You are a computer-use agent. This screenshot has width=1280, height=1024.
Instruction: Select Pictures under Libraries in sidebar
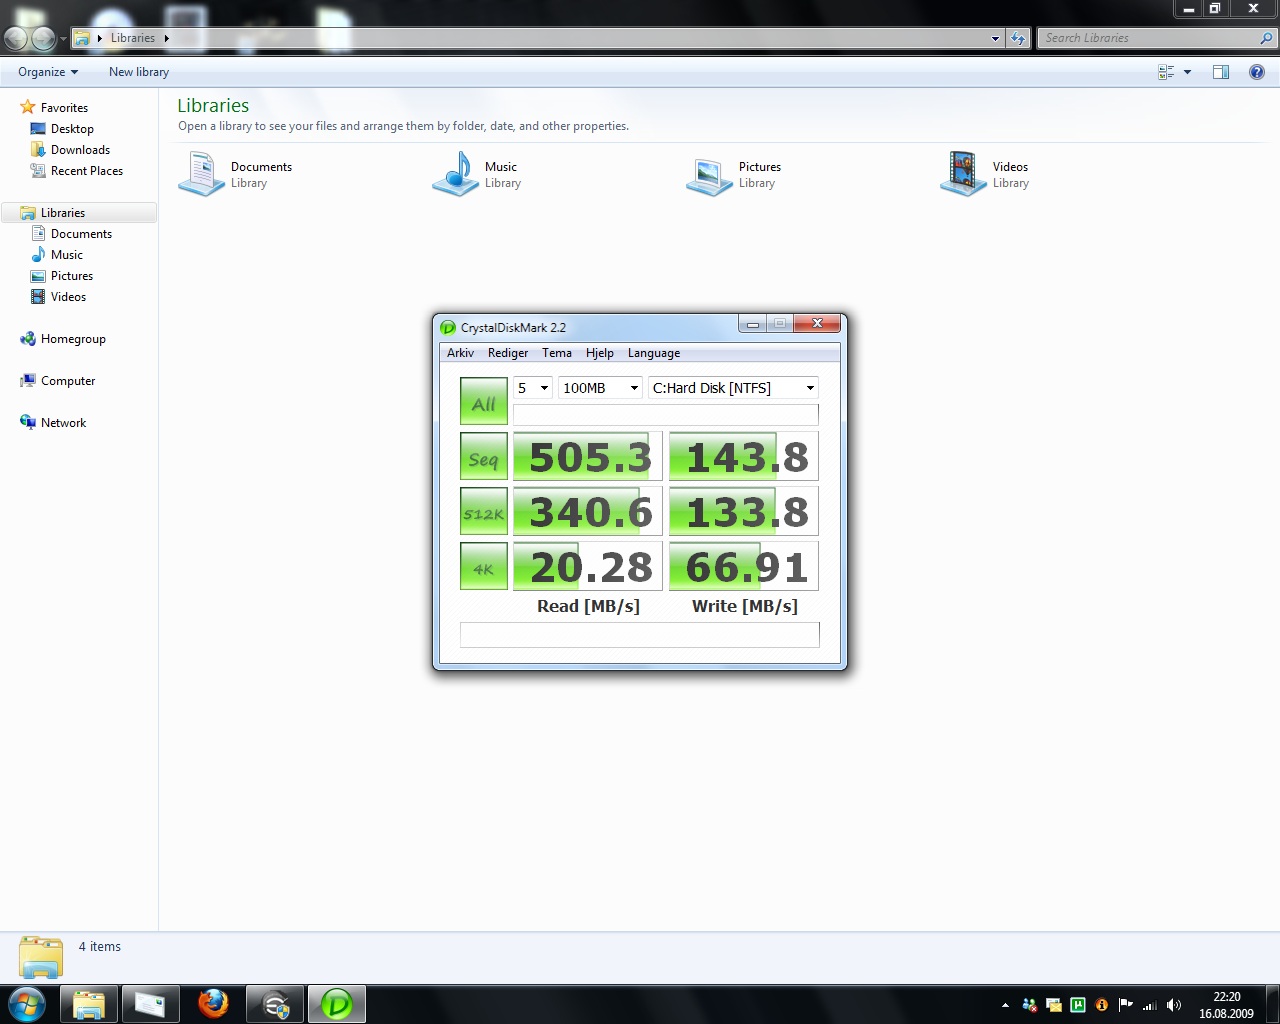(x=72, y=276)
